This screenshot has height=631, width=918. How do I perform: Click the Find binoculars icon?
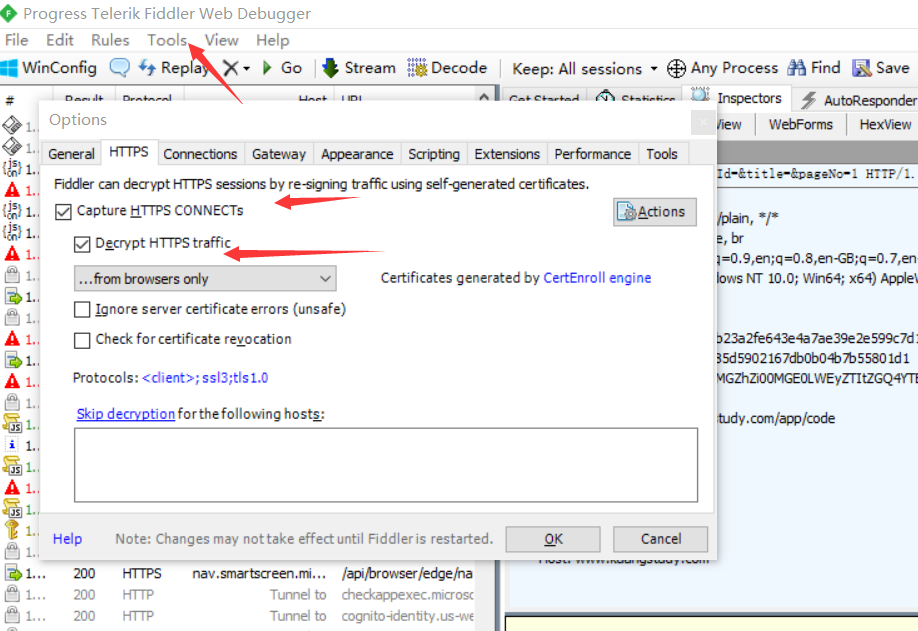pyautogui.click(x=797, y=68)
